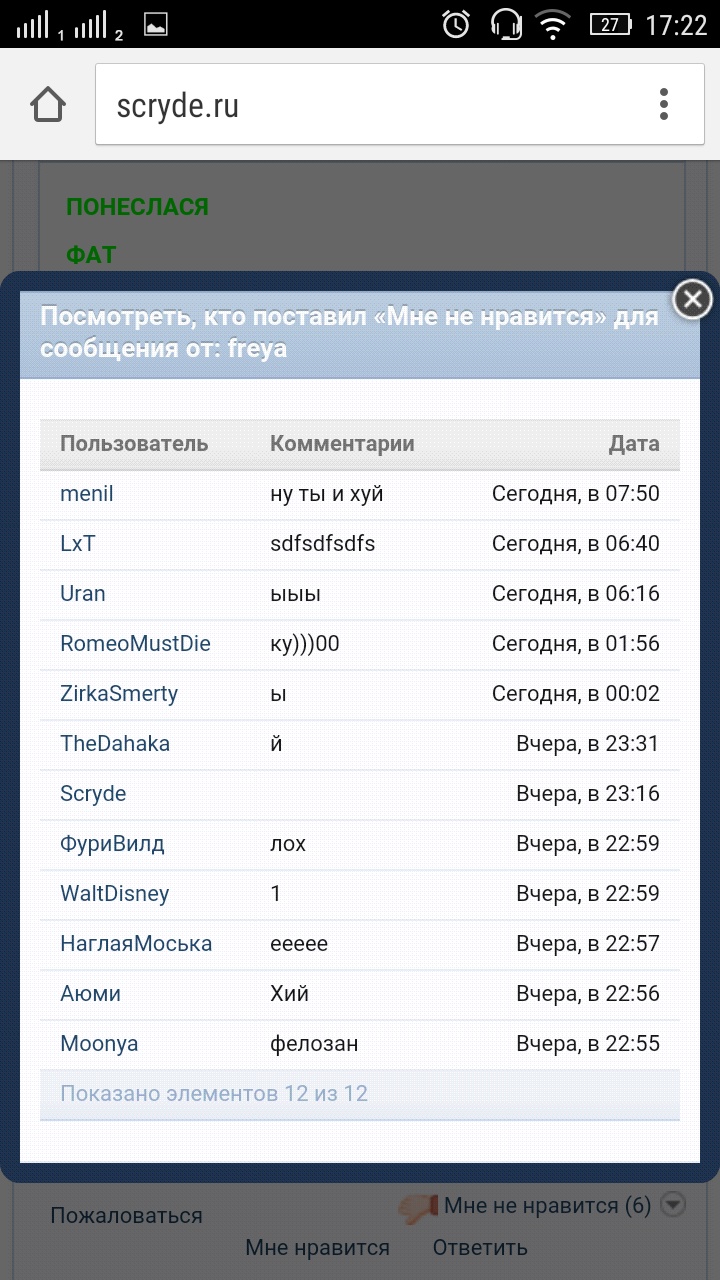This screenshot has height=1280, width=720.
Task: Open Moonya's user profile
Action: [98, 1043]
